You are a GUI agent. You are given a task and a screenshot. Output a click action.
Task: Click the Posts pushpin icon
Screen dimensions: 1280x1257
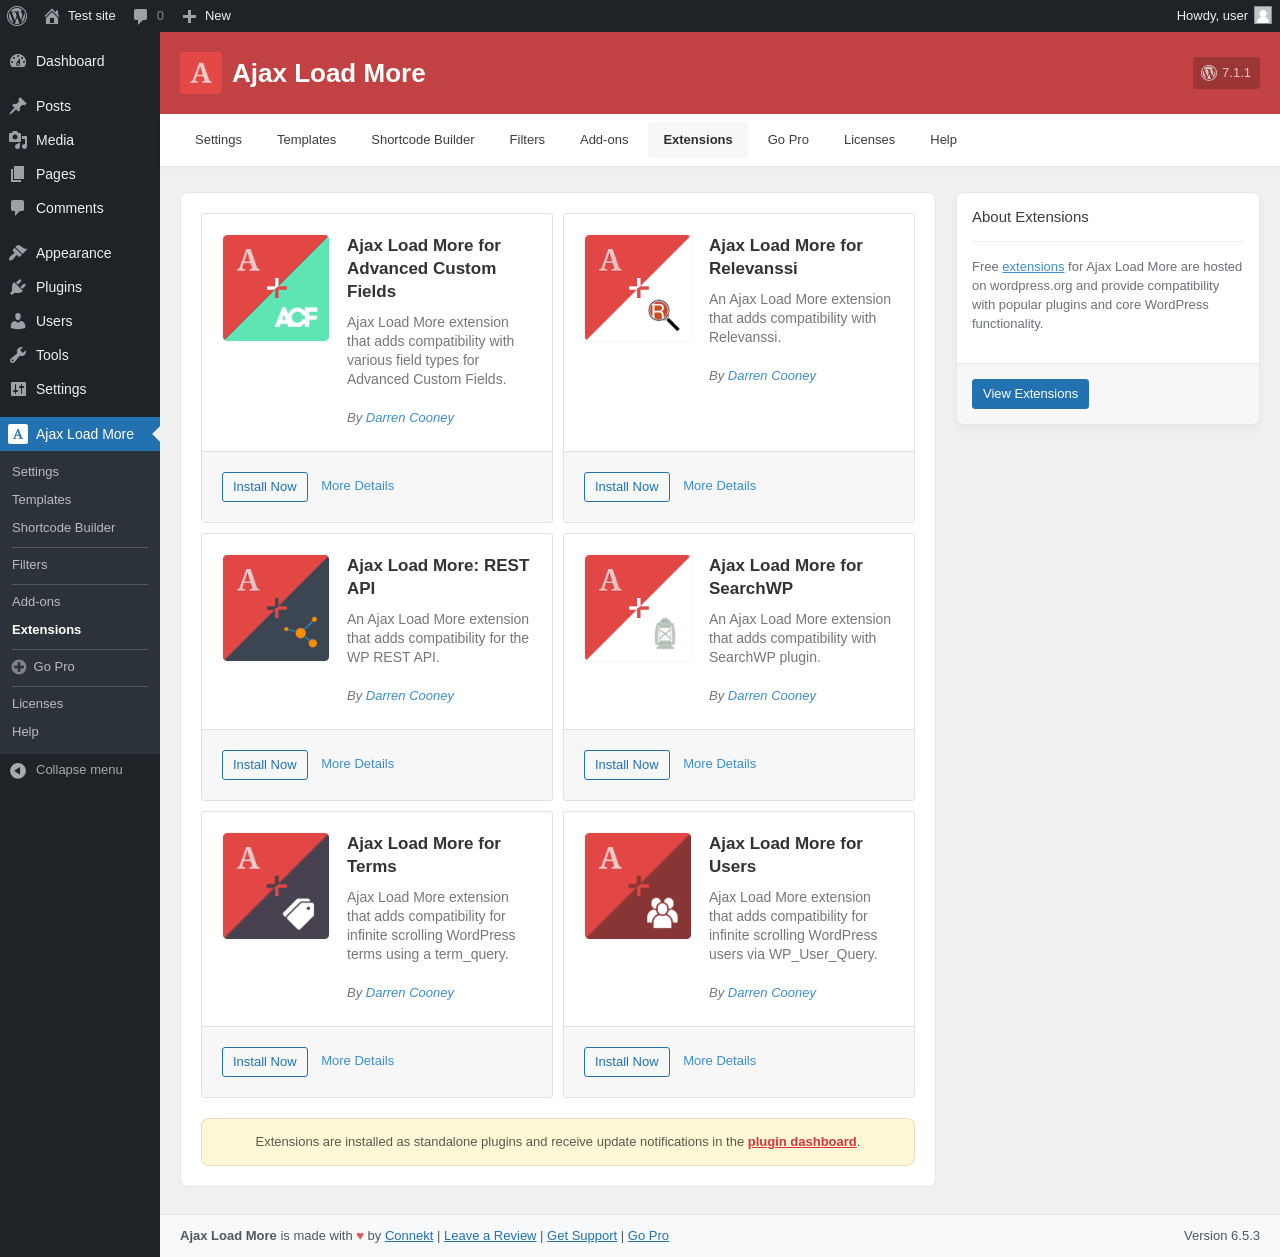tap(18, 106)
